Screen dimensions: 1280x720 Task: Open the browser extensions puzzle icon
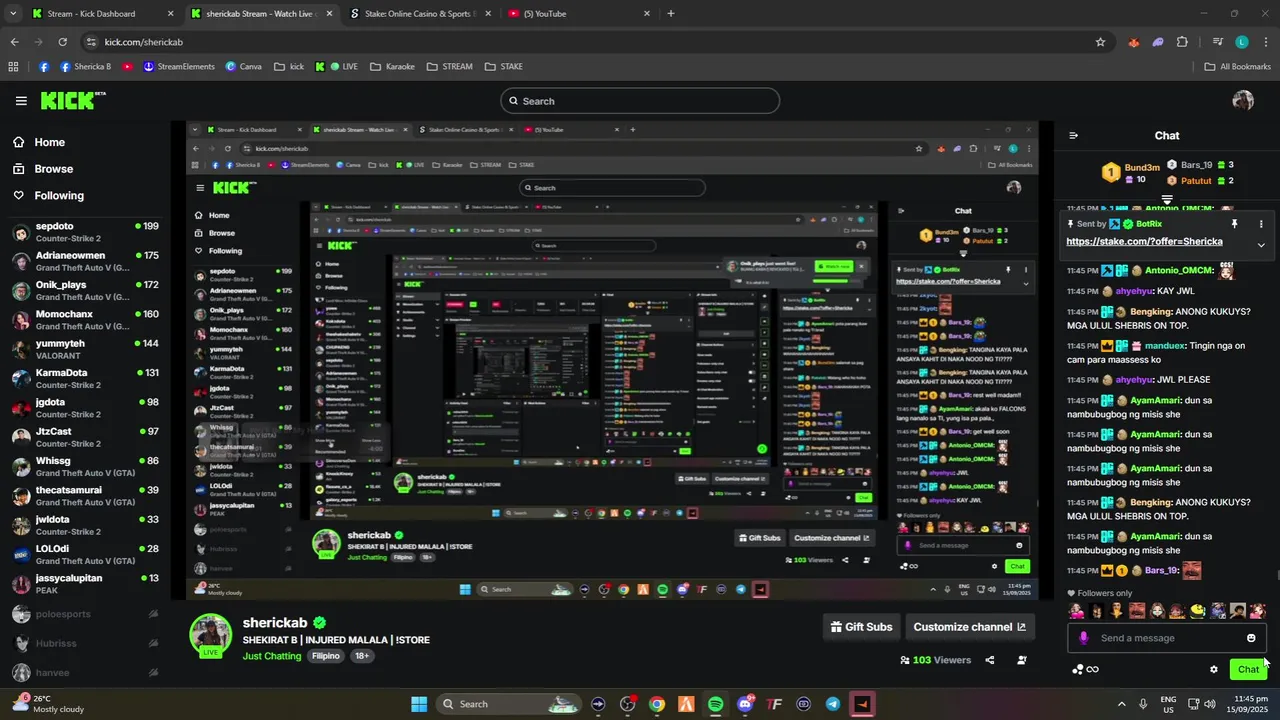[1183, 42]
